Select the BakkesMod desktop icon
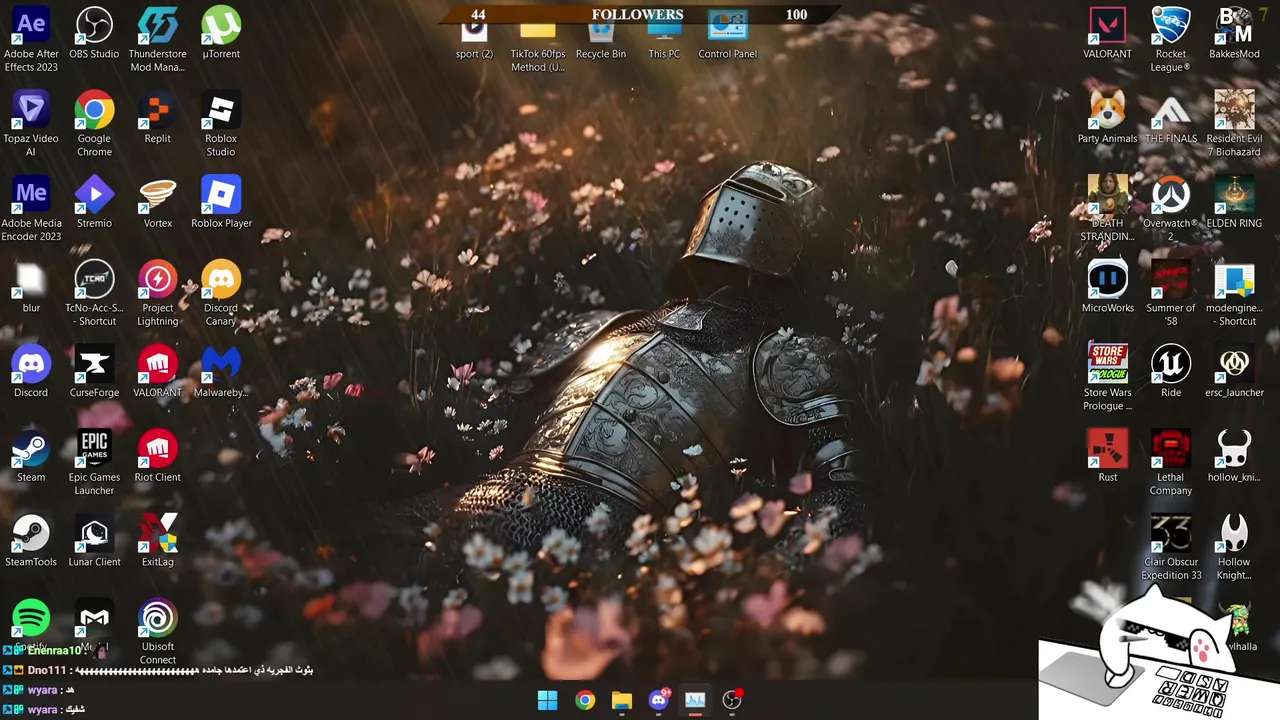1280x720 pixels. [x=1234, y=33]
